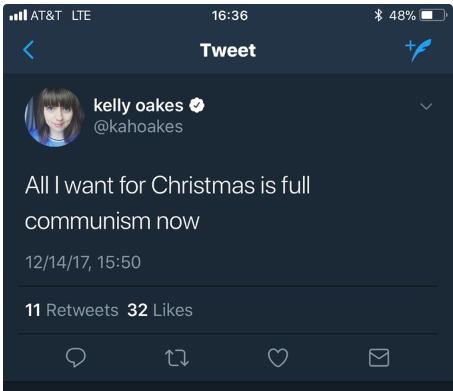Tap the battery indicator in status bar

click(x=433, y=15)
